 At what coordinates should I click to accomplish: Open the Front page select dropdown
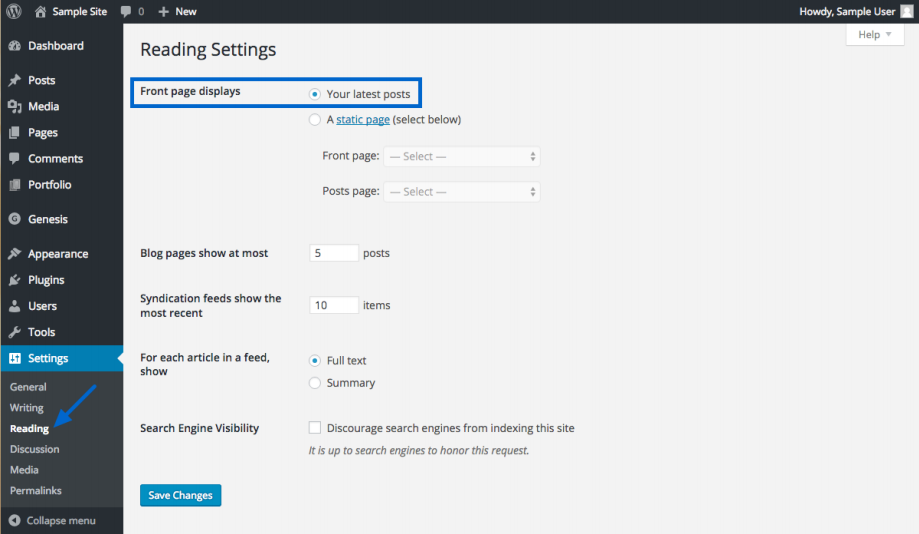pyautogui.click(x=461, y=157)
